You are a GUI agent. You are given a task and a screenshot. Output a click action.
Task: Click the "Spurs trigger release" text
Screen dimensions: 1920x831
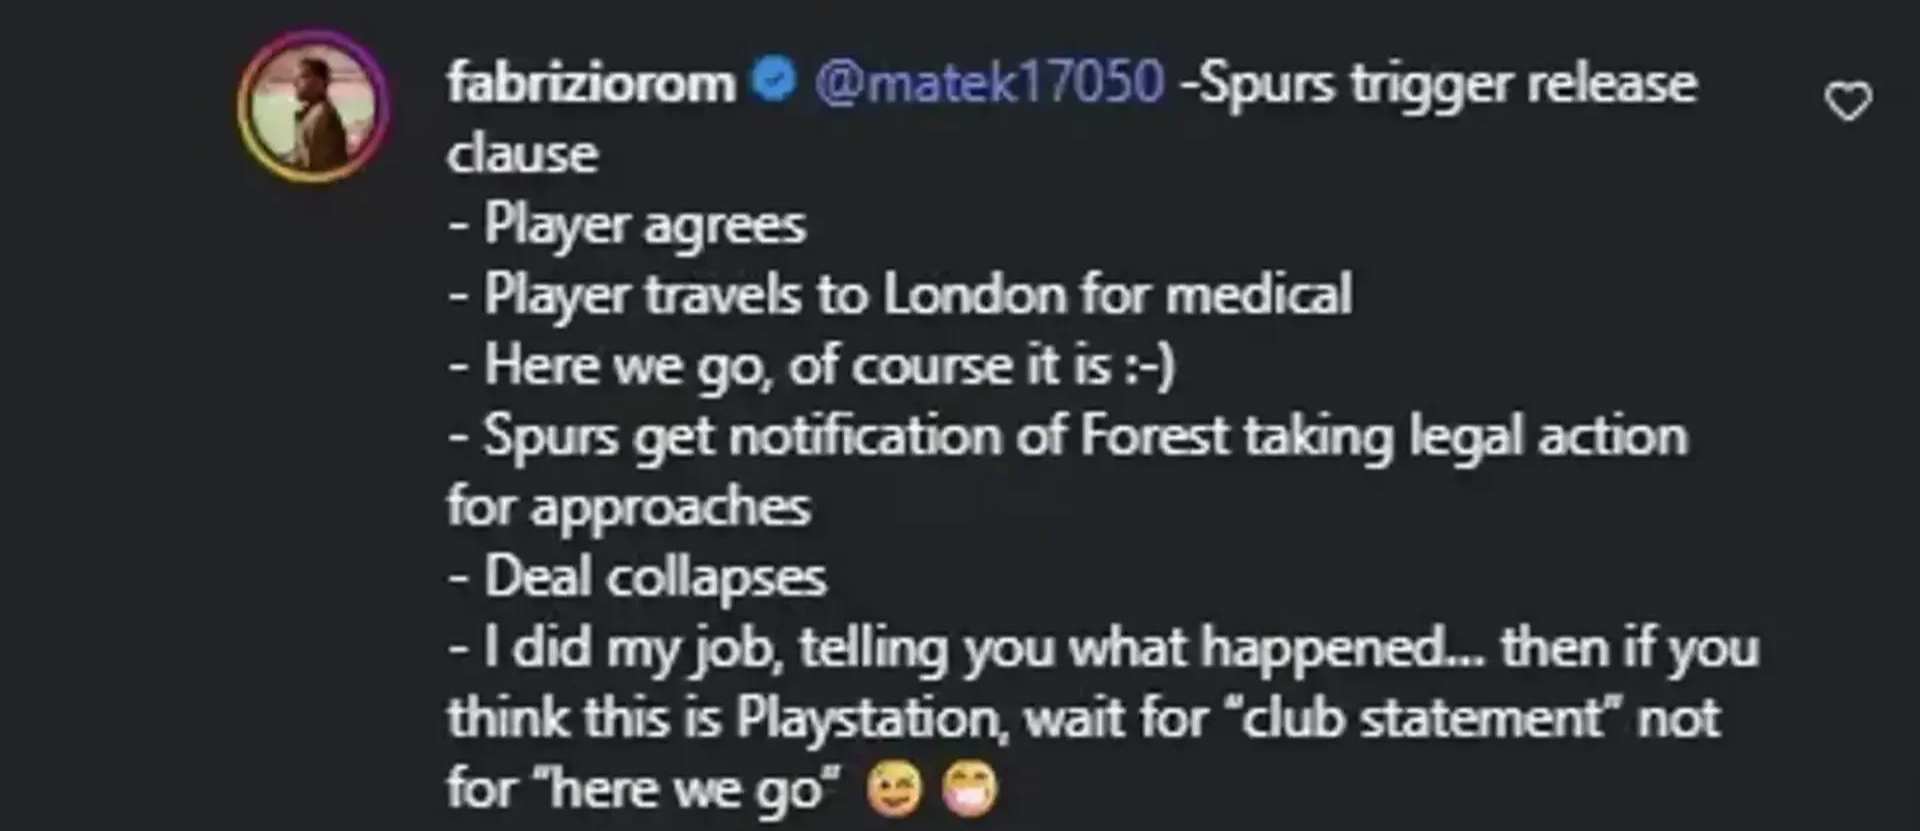coord(1446,84)
